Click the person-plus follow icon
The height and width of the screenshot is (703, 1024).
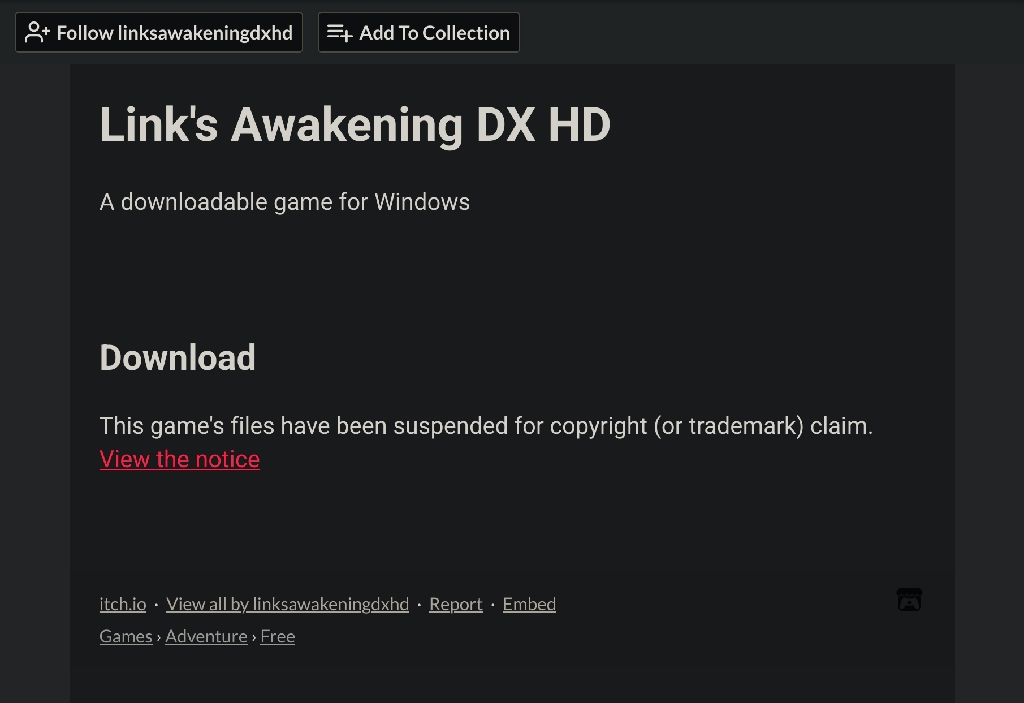(37, 32)
